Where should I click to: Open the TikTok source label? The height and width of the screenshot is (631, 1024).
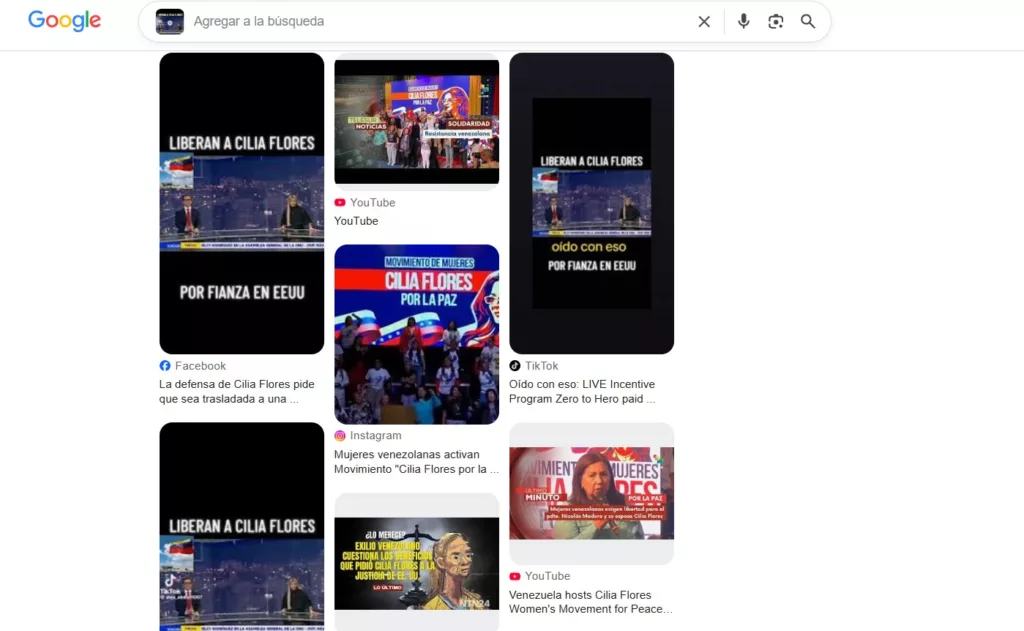(541, 366)
